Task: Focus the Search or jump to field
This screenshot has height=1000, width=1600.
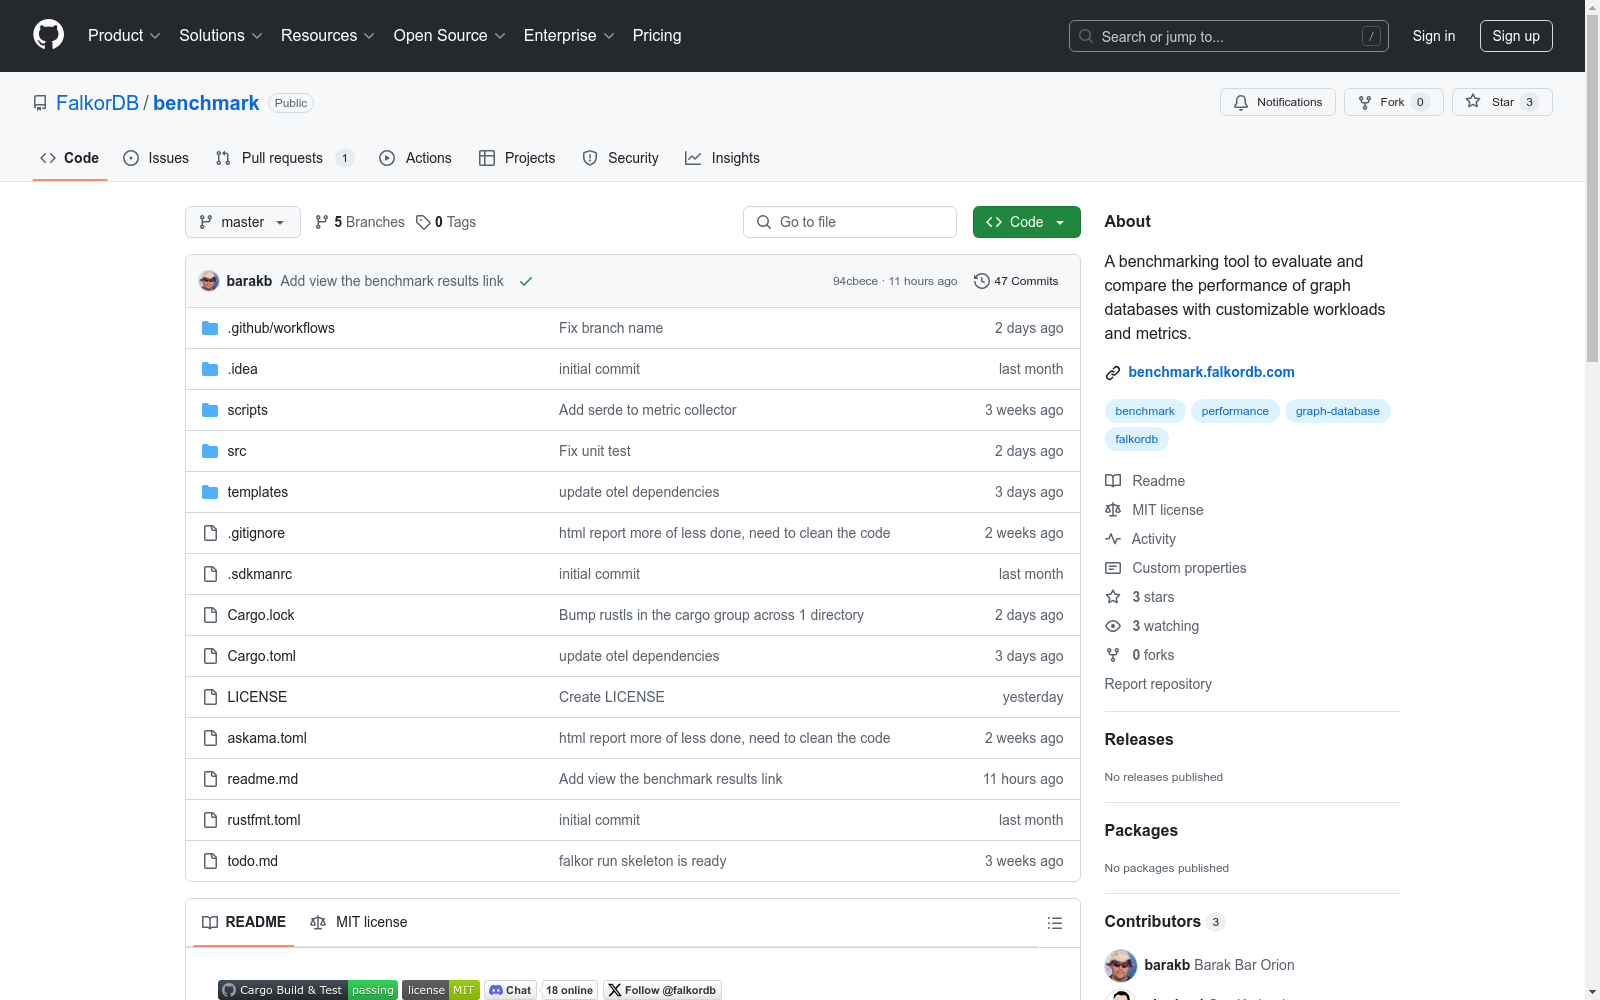Action: click(x=1229, y=36)
